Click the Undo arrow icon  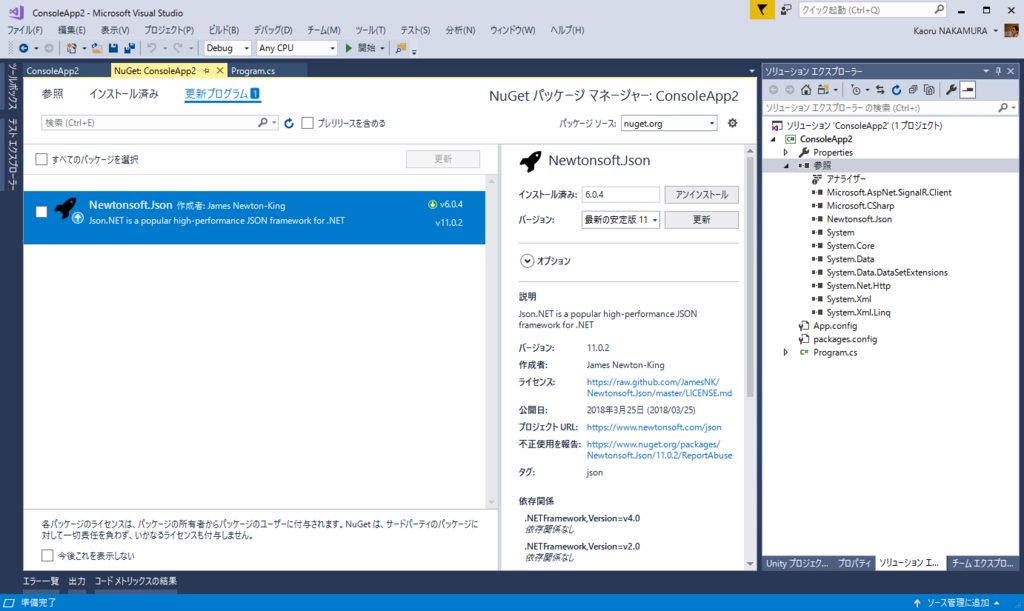point(152,48)
